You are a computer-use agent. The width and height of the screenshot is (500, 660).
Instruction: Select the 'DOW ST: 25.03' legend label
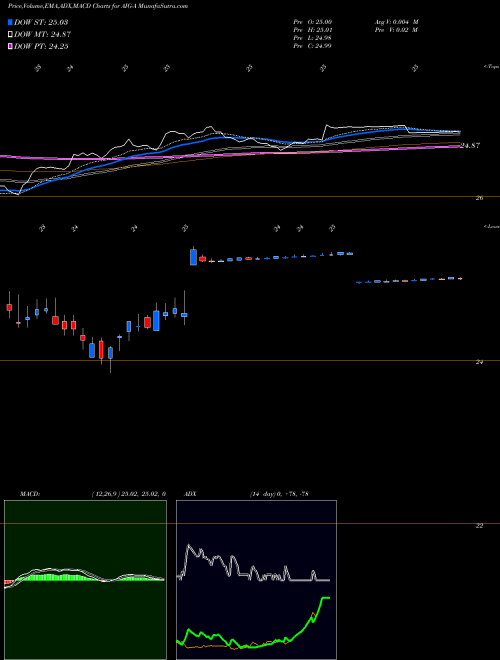click(41, 22)
